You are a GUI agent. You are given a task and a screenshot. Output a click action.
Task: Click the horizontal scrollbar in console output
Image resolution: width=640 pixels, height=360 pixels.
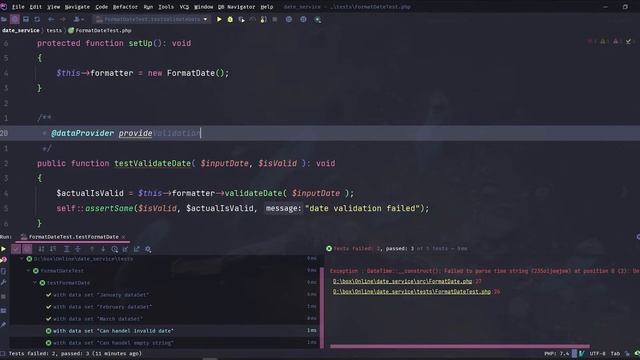(460, 346)
